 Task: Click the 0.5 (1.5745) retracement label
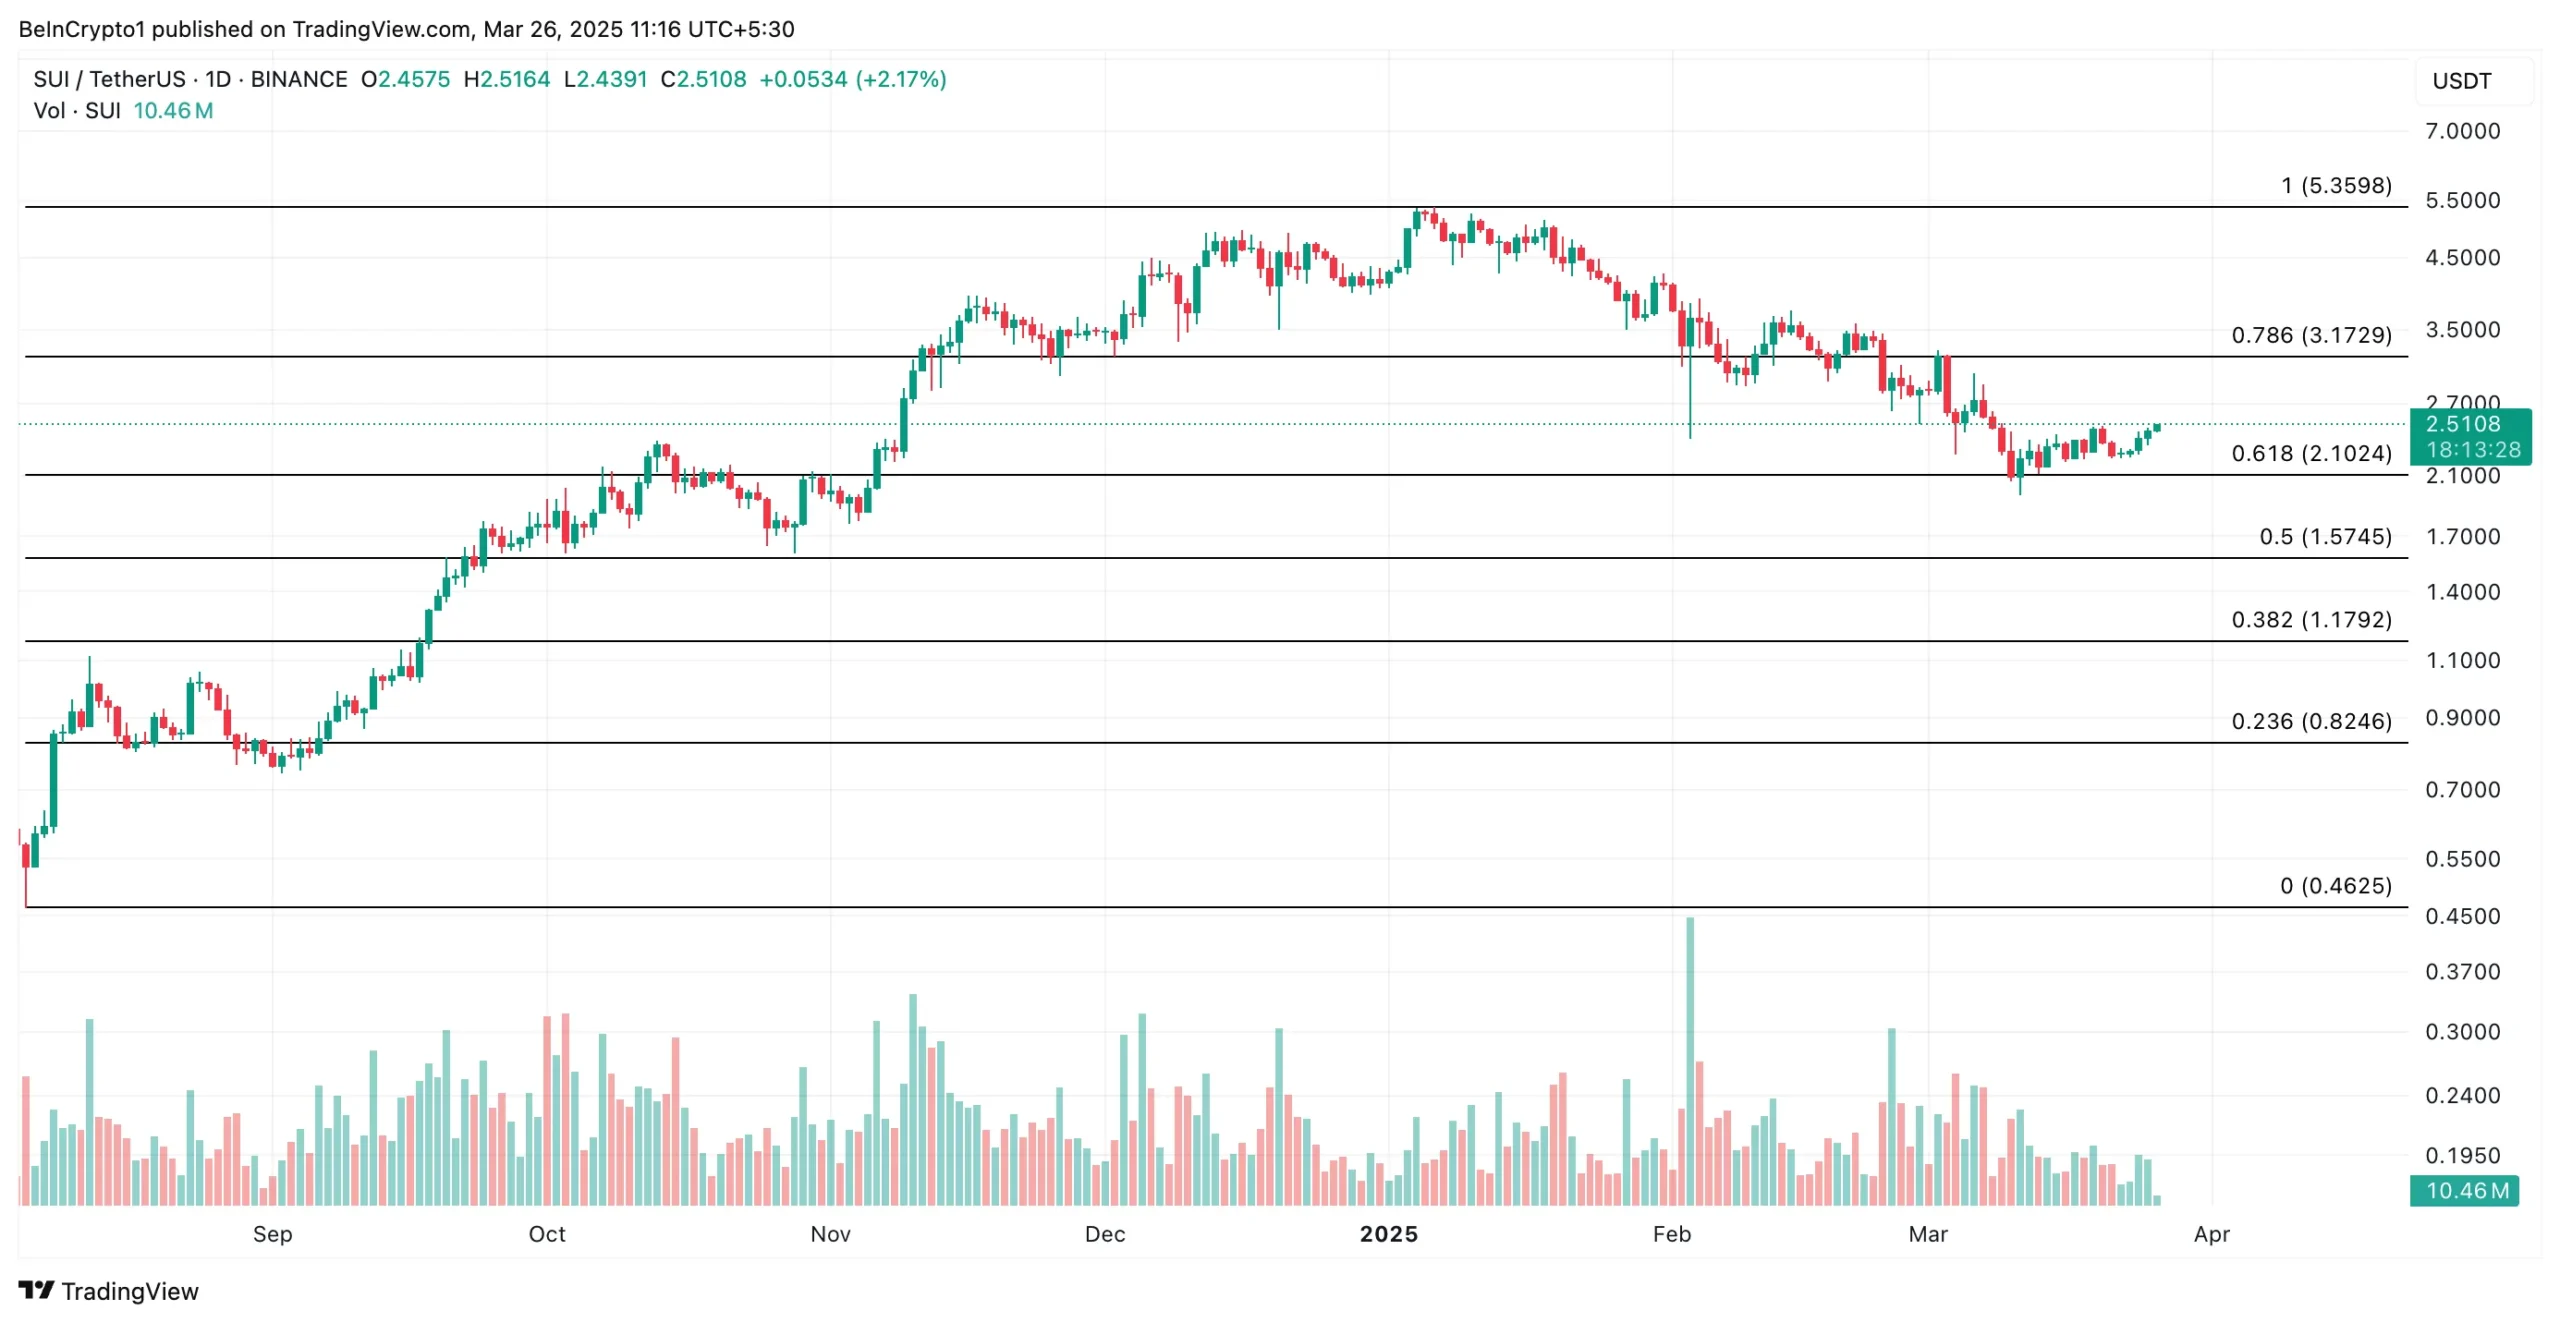pyautogui.click(x=2324, y=536)
